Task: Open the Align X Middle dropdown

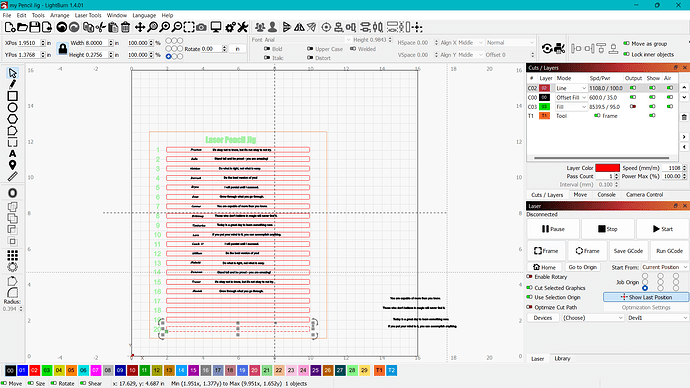Action: [x=462, y=43]
